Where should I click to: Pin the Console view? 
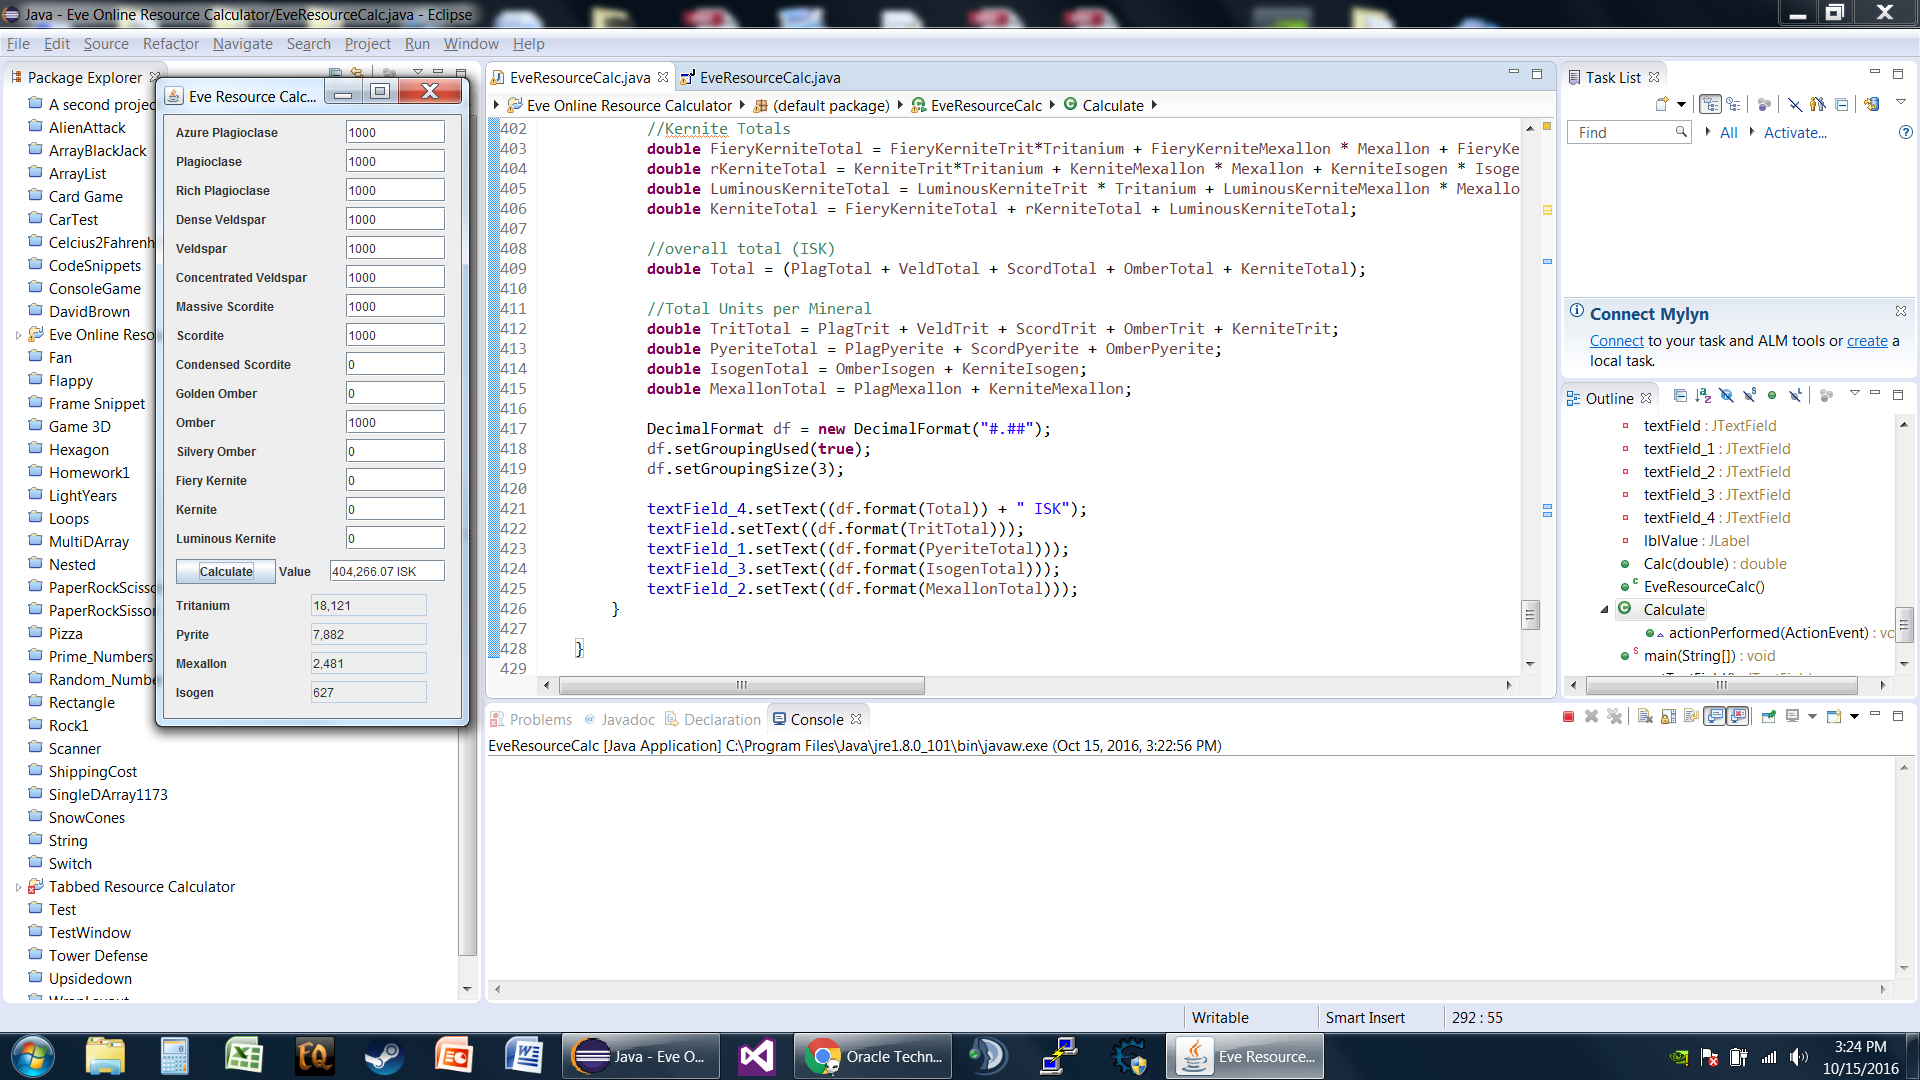1768,717
